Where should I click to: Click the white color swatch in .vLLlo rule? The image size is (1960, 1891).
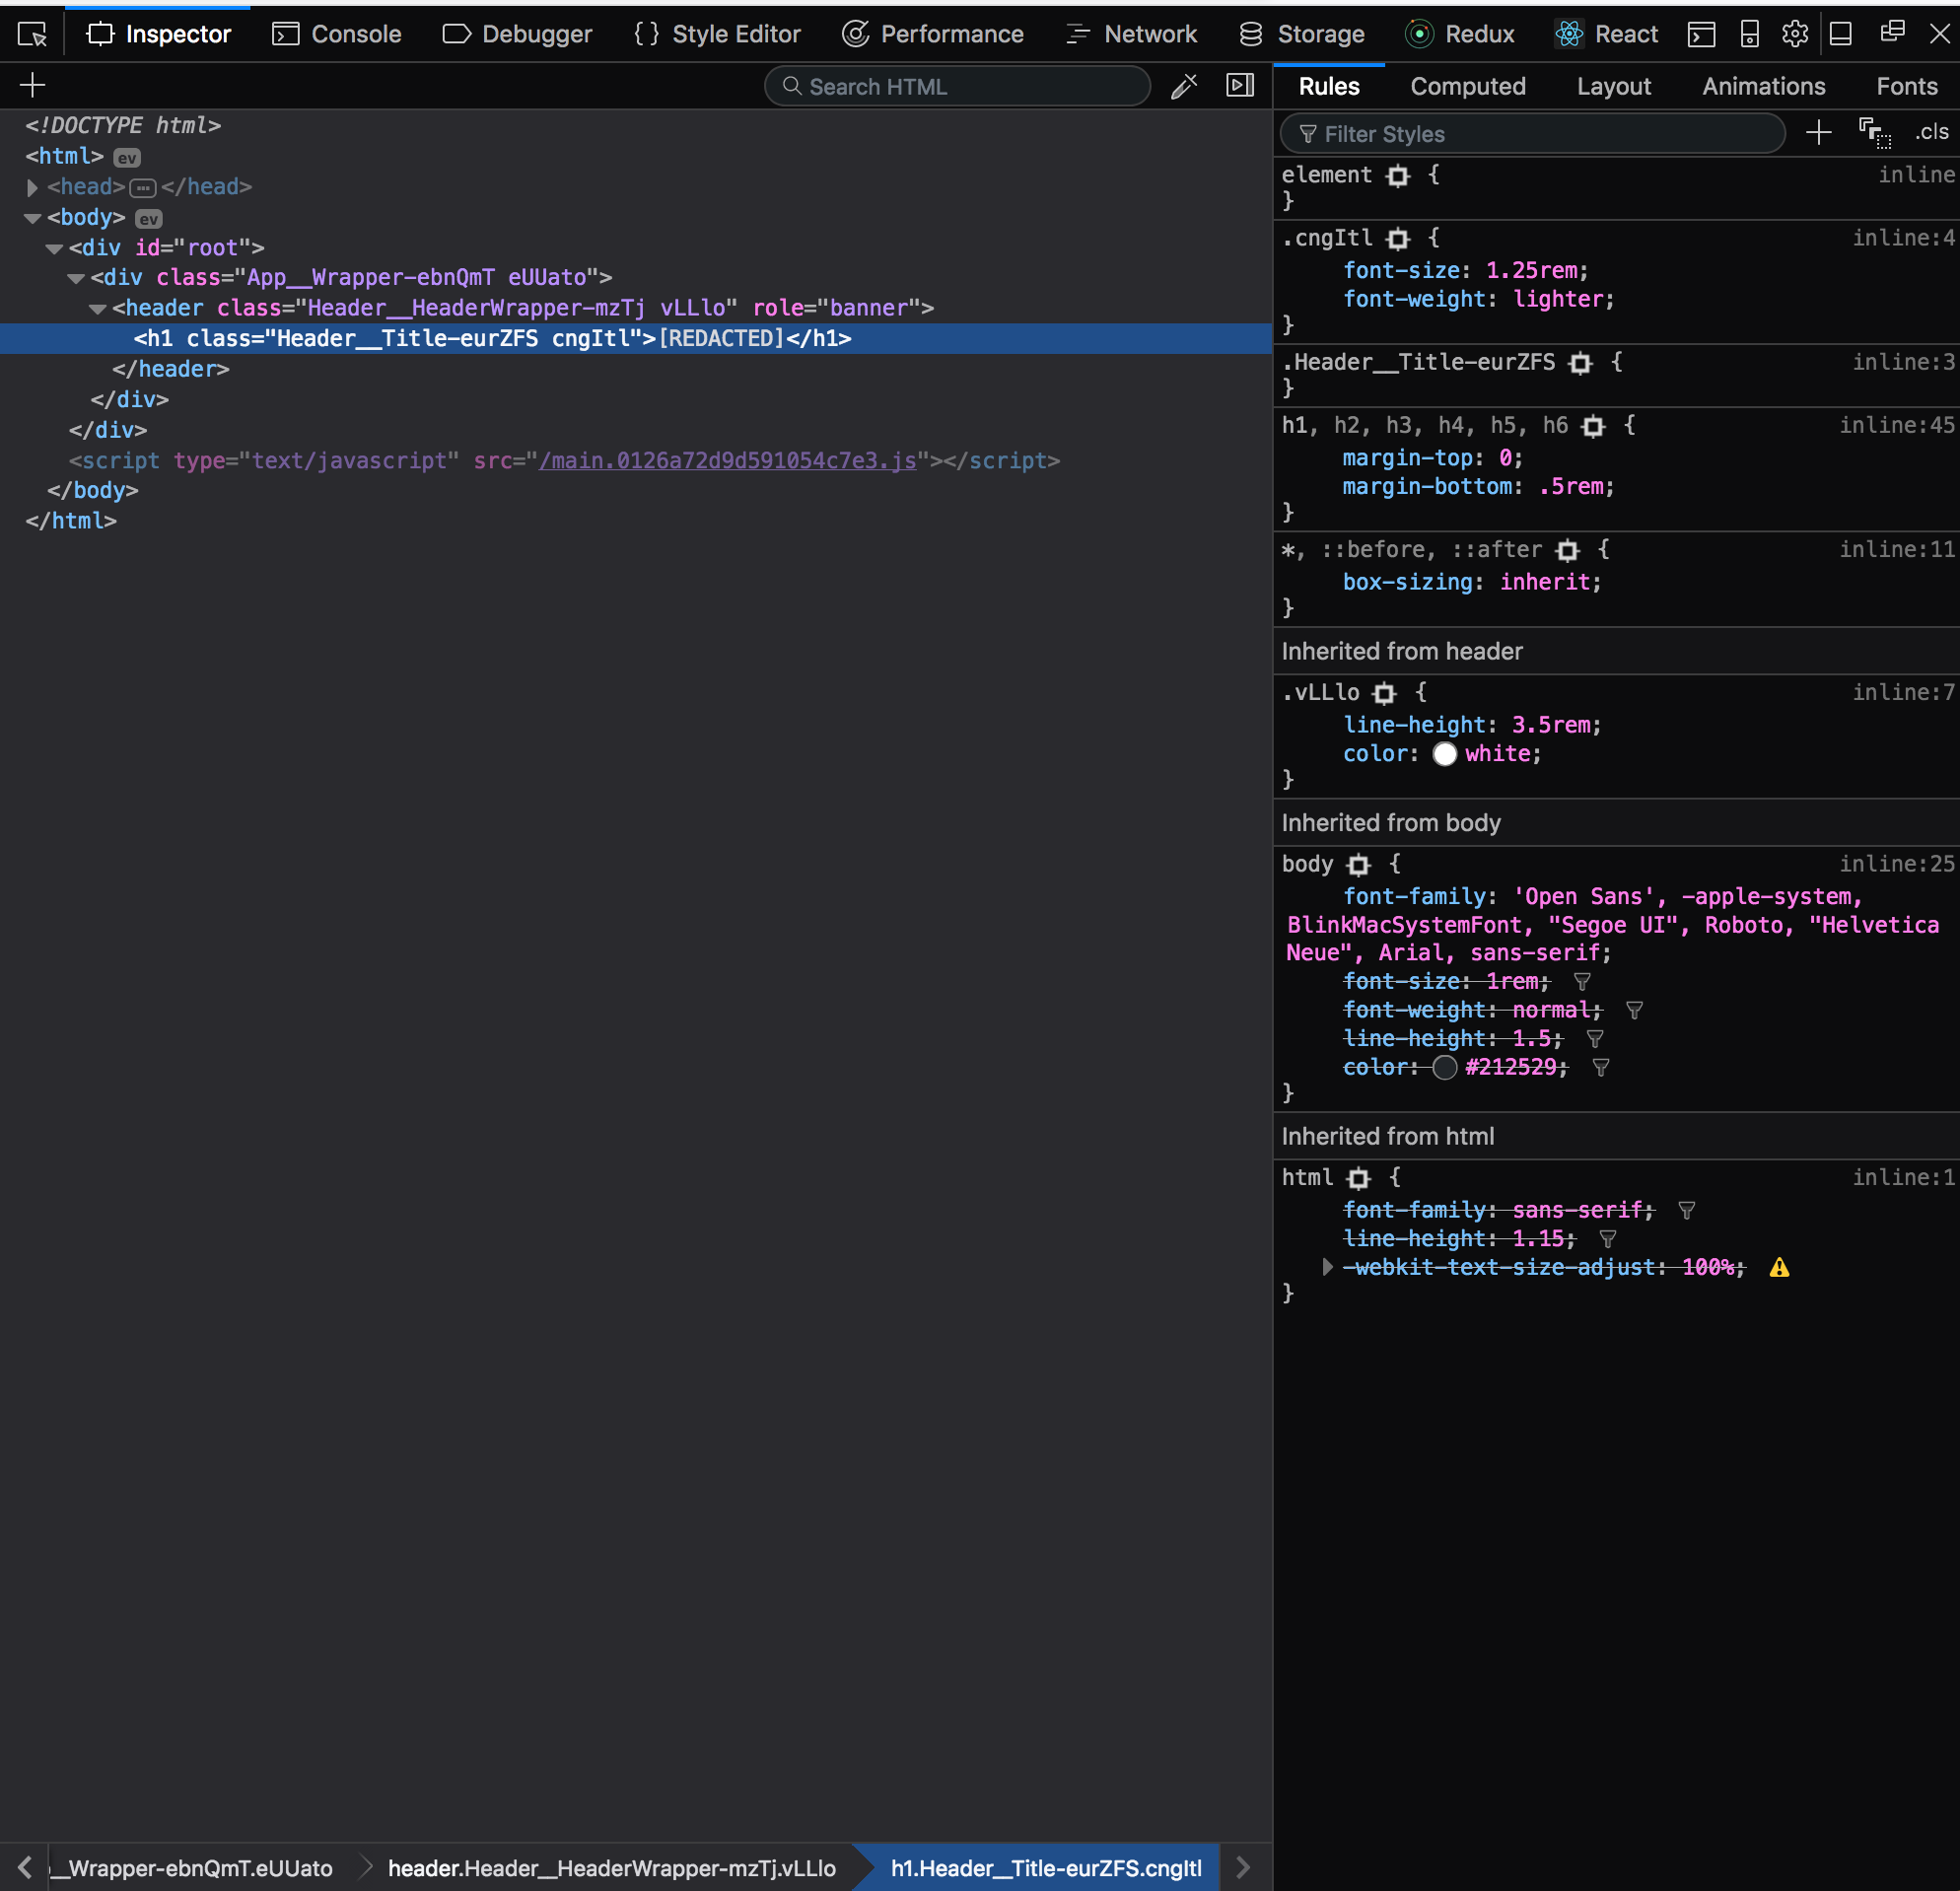(x=1445, y=754)
